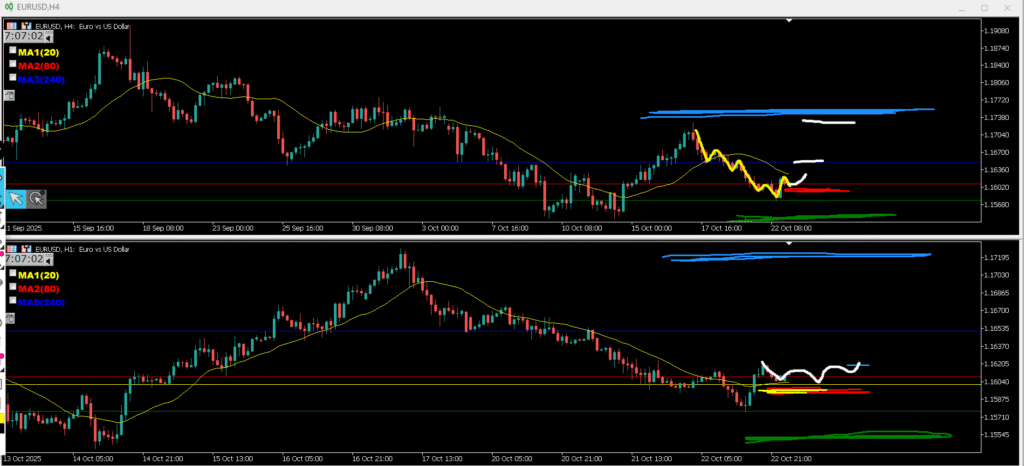Viewport: 1024px width, 466px height.
Task: Click the 7:07:02 timer on H4 chart
Action: coord(24,36)
